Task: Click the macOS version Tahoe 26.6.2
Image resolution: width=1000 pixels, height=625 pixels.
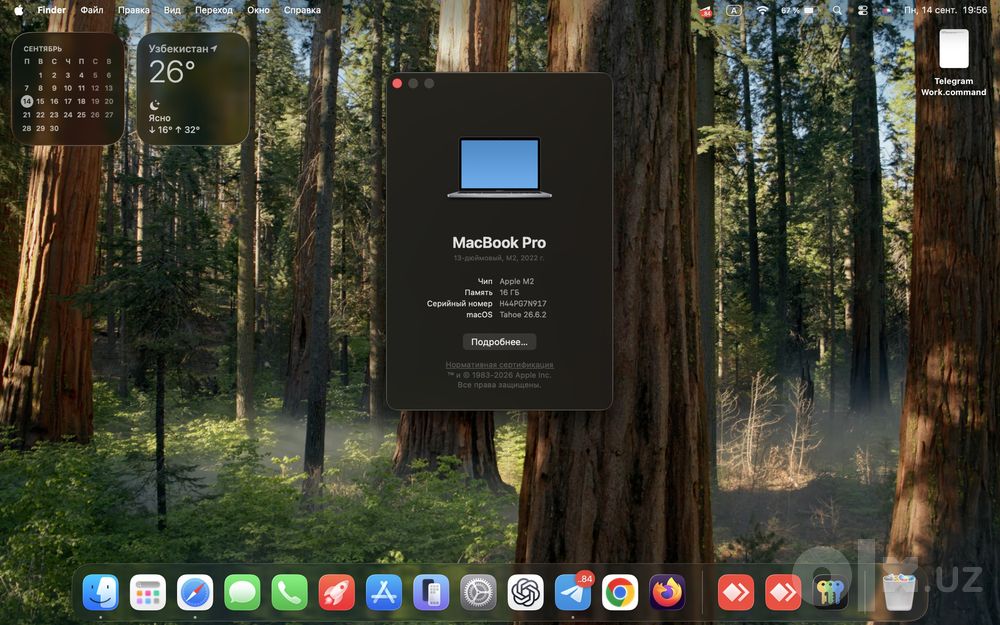Action: (523, 314)
